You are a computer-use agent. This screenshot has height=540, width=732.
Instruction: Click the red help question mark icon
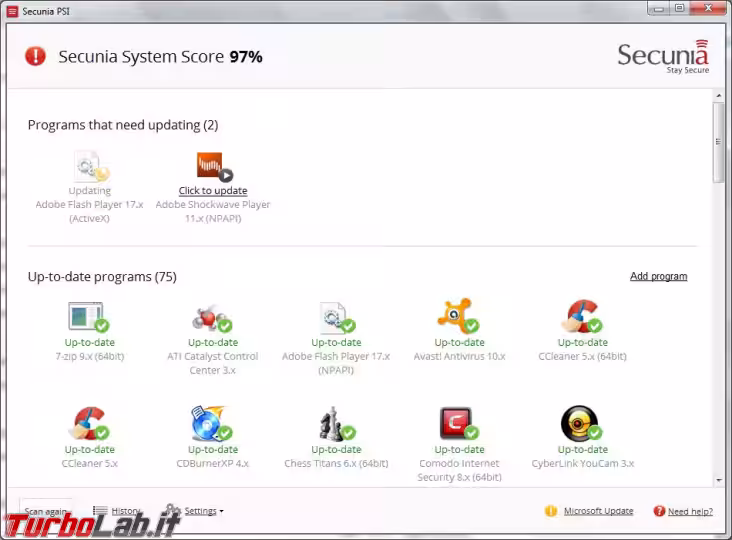pyautogui.click(x=659, y=511)
